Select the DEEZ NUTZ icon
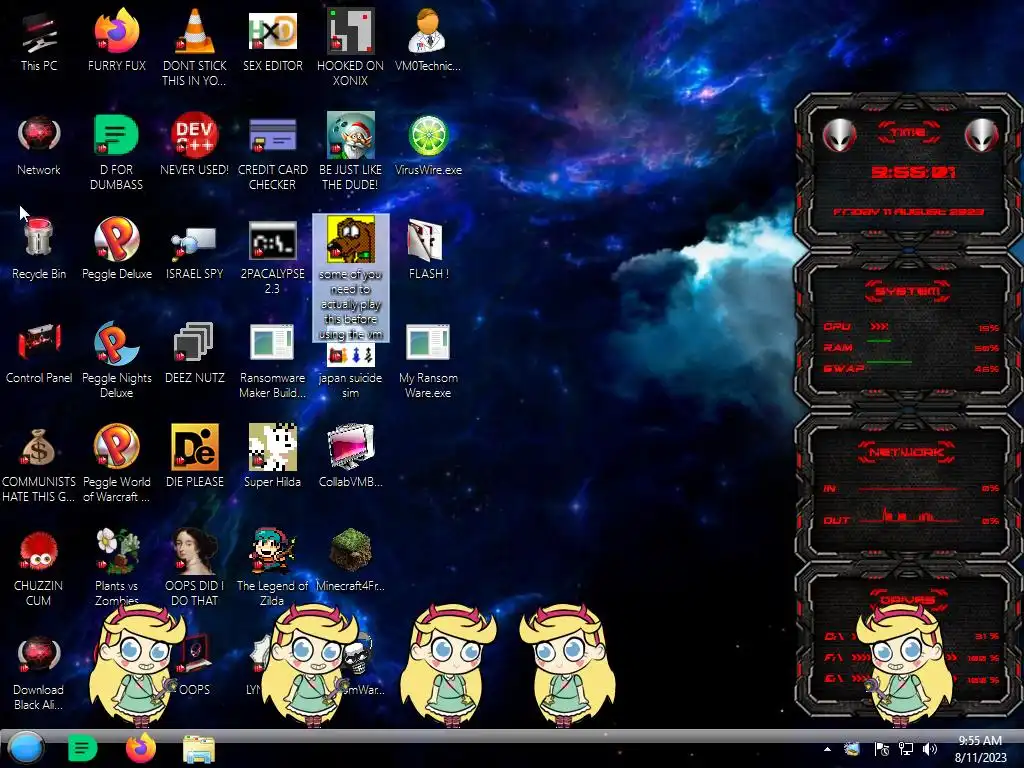Viewport: 1024px width, 768px height. [x=194, y=353]
